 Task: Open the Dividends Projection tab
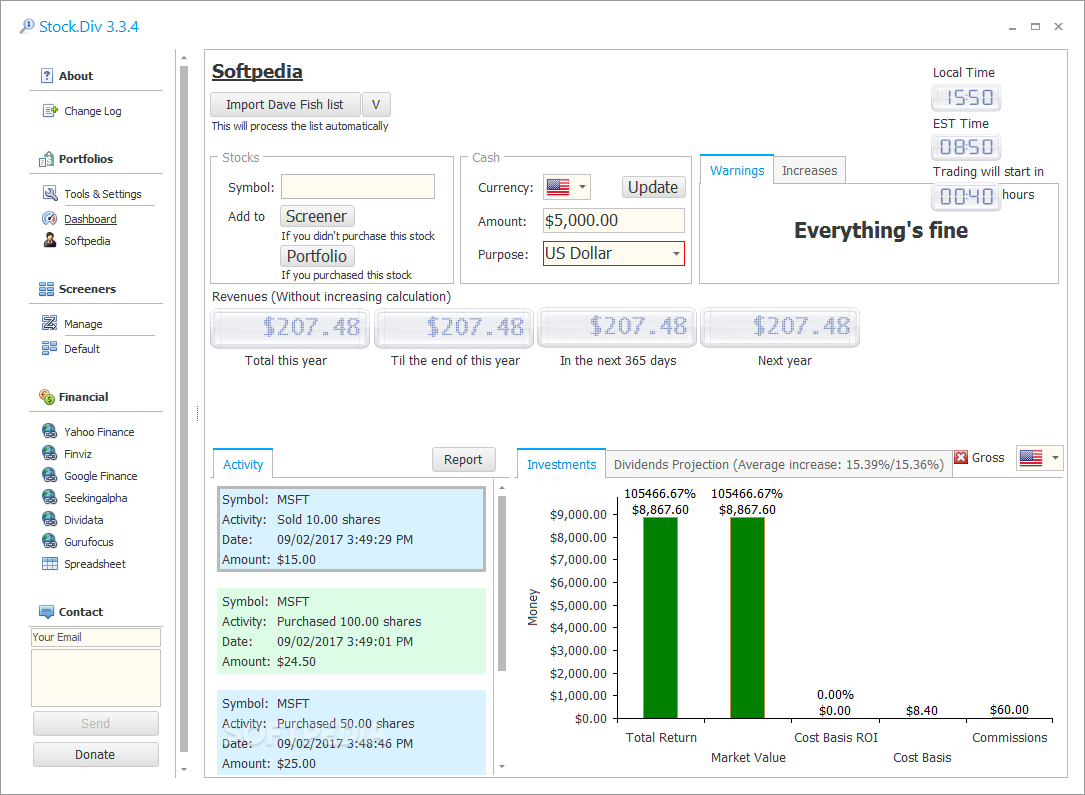point(778,464)
